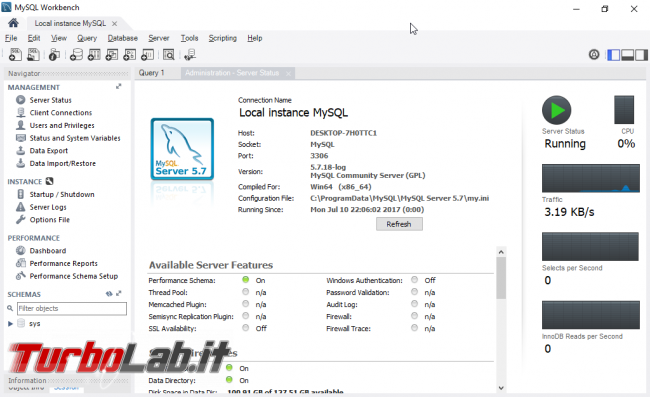Close the Local instance MySQL tab

click(114, 24)
